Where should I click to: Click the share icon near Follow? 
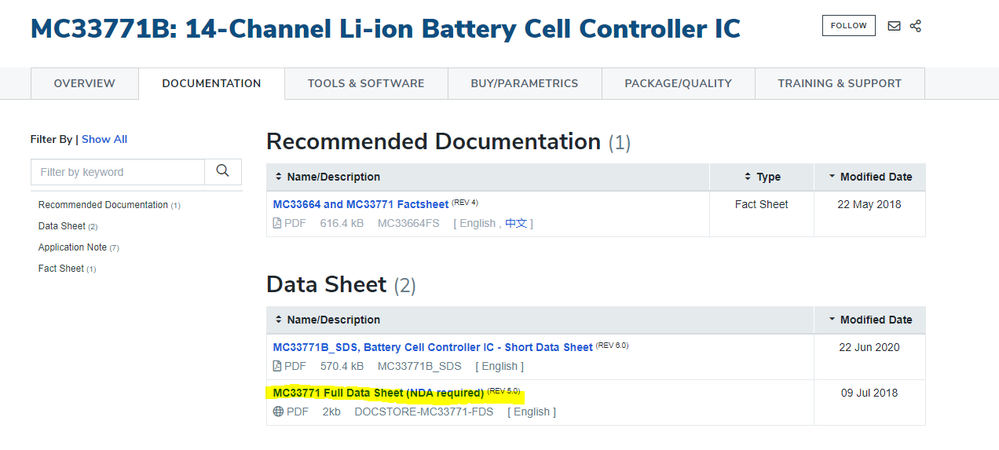click(x=915, y=26)
